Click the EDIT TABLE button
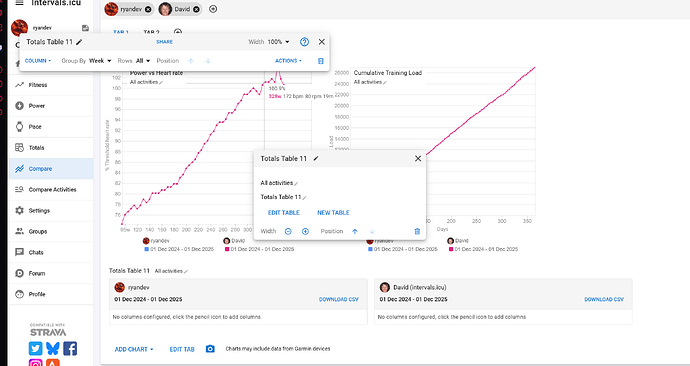 click(x=284, y=212)
